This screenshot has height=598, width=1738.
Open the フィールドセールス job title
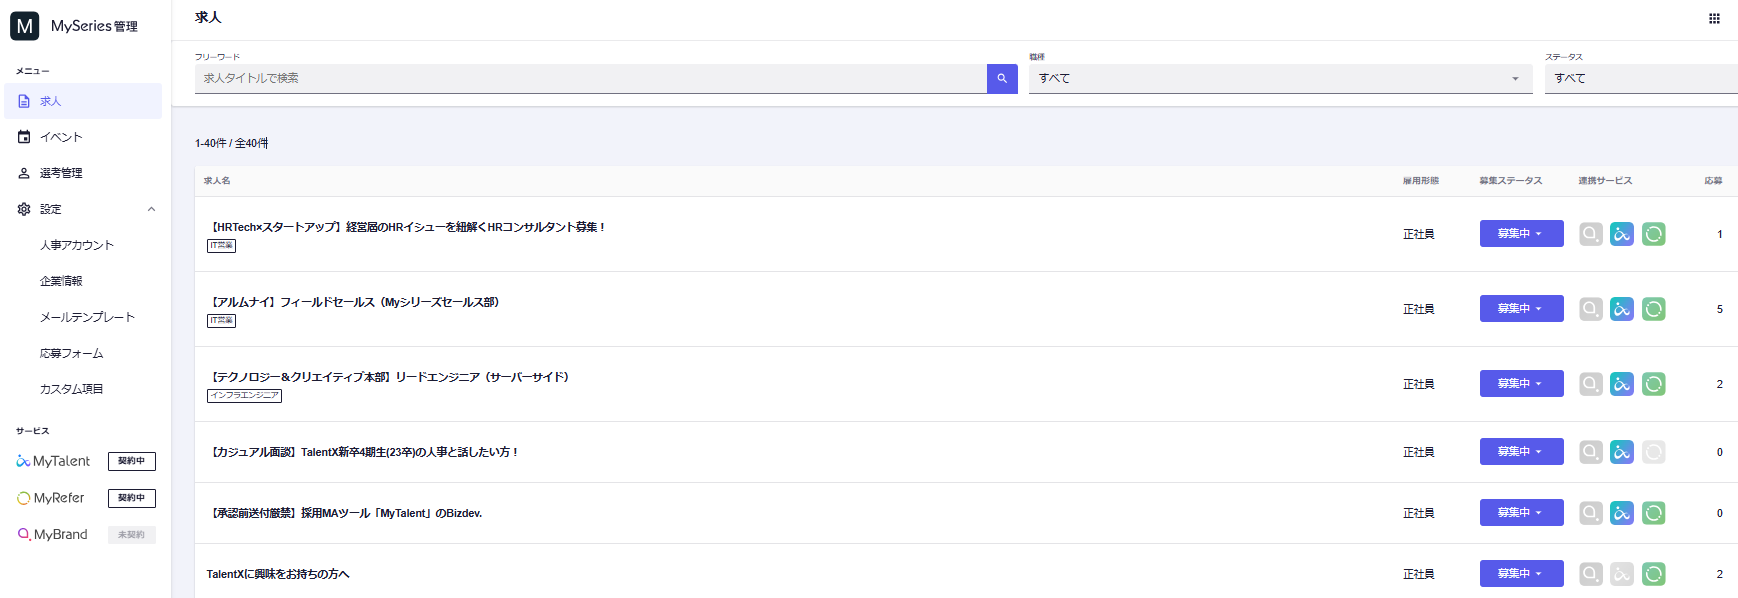pos(355,302)
